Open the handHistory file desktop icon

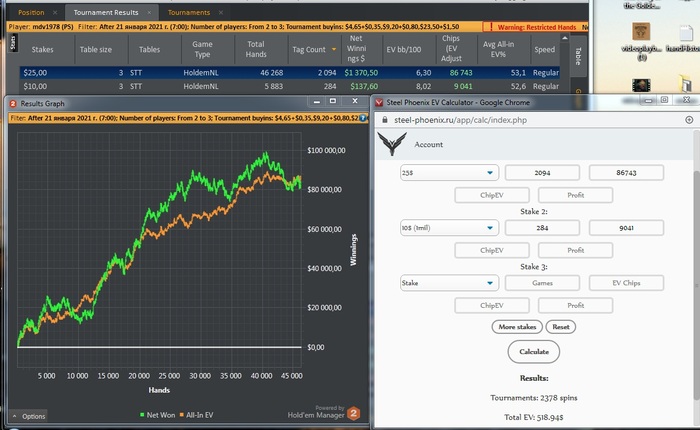[683, 39]
